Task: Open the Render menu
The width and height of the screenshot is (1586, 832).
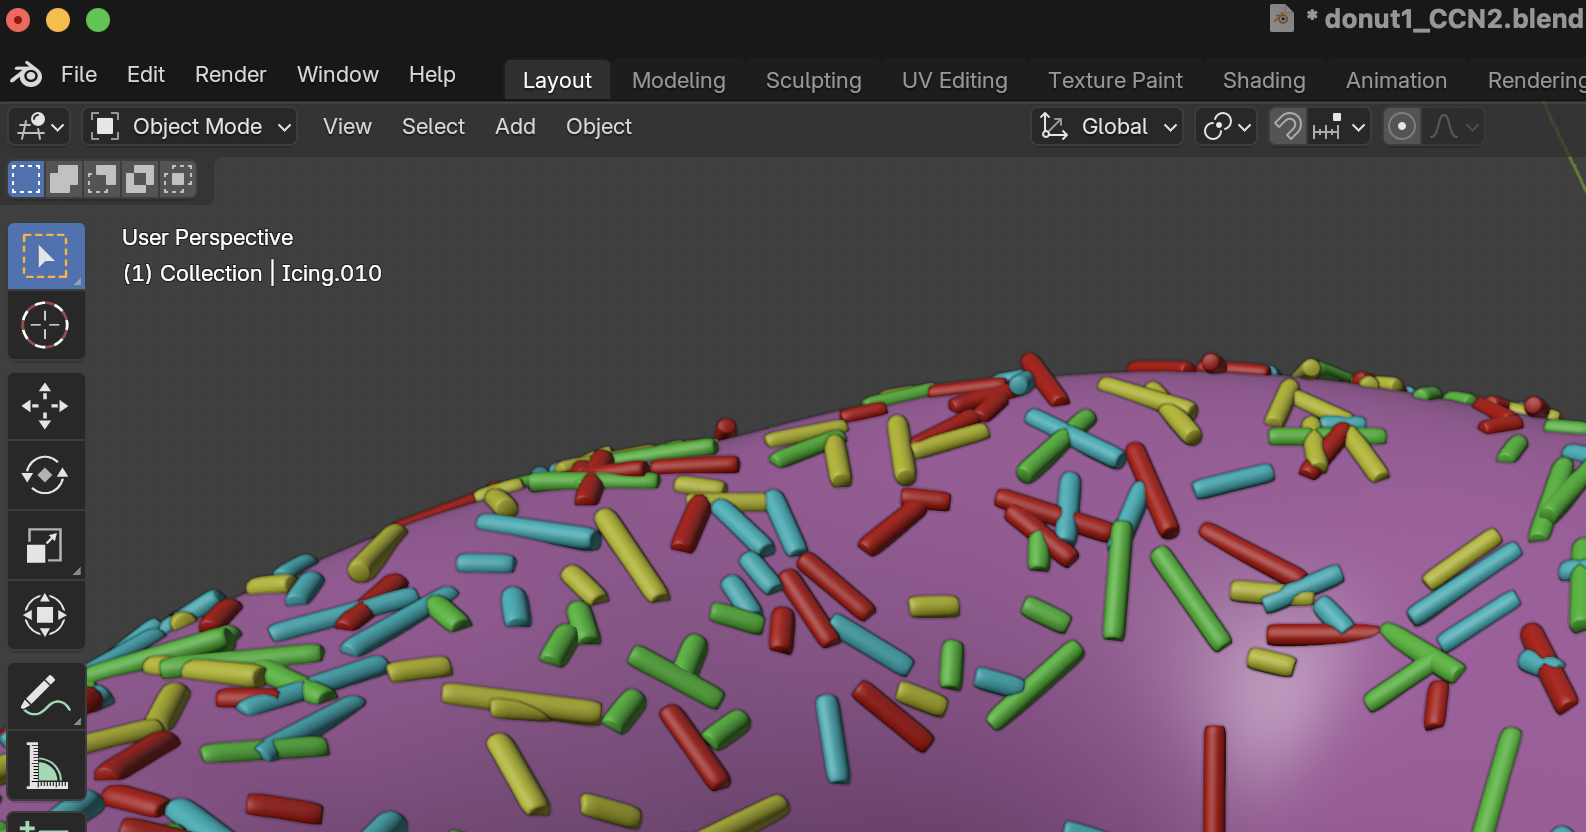Action: [x=231, y=75]
